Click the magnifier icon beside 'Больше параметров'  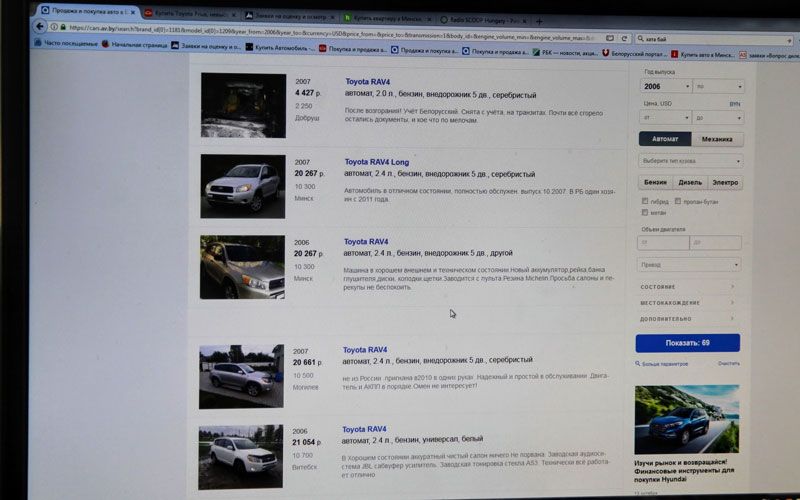point(638,364)
